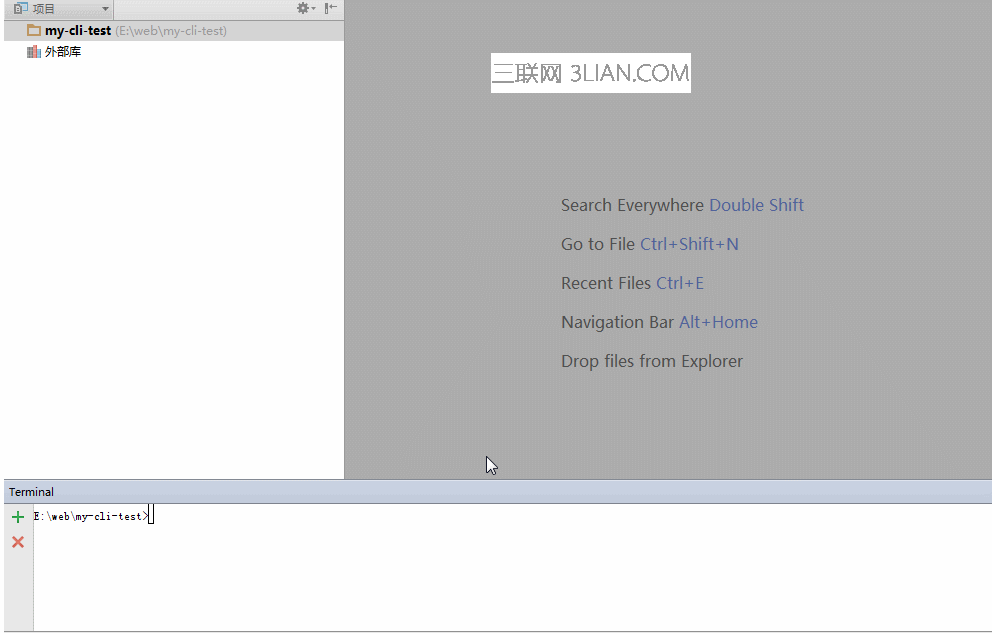
Task: Click the Recent Files Ctrl+E hint
Action: click(632, 283)
